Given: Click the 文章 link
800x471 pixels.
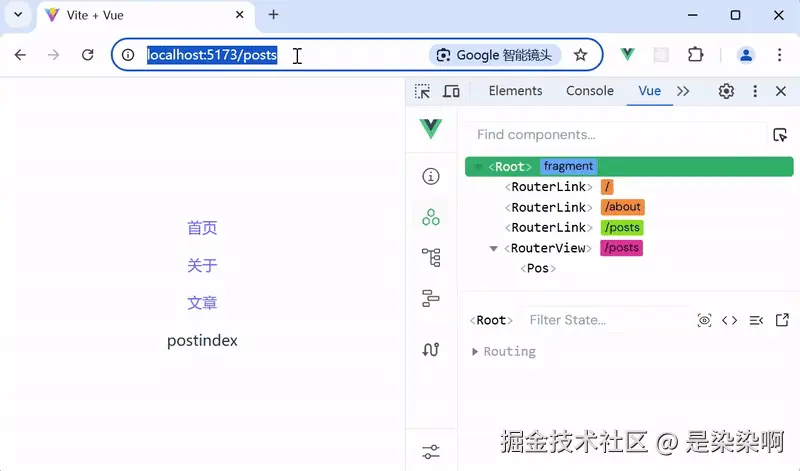Looking at the screenshot, I should (202, 303).
